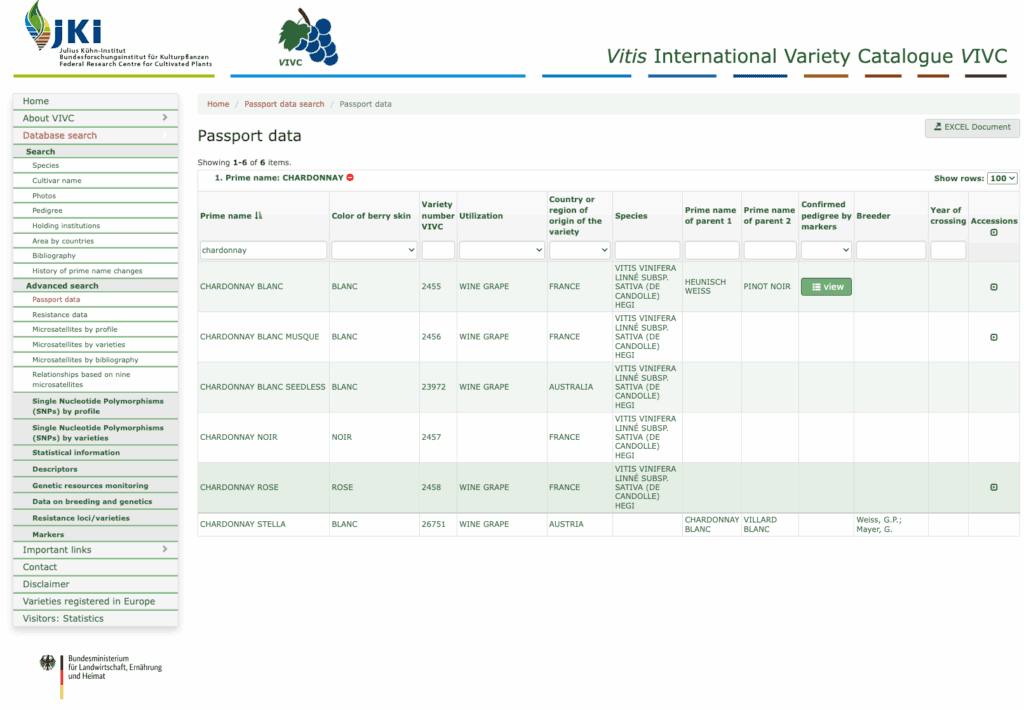The image size is (1024, 710).
Task: Open Resistance data in sidebar menu
Action: pyautogui.click(x=59, y=315)
